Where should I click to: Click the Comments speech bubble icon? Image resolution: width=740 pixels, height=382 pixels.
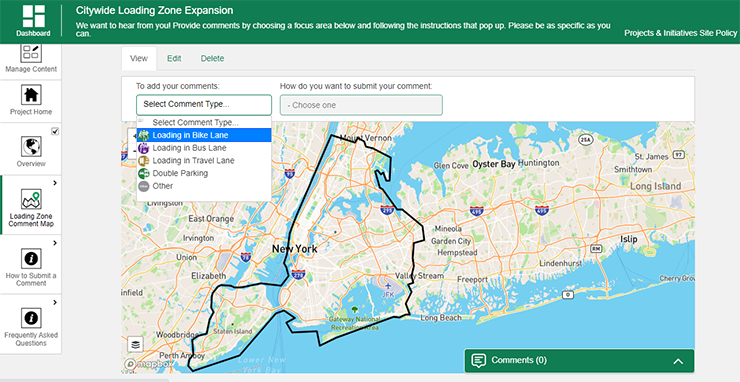point(479,360)
